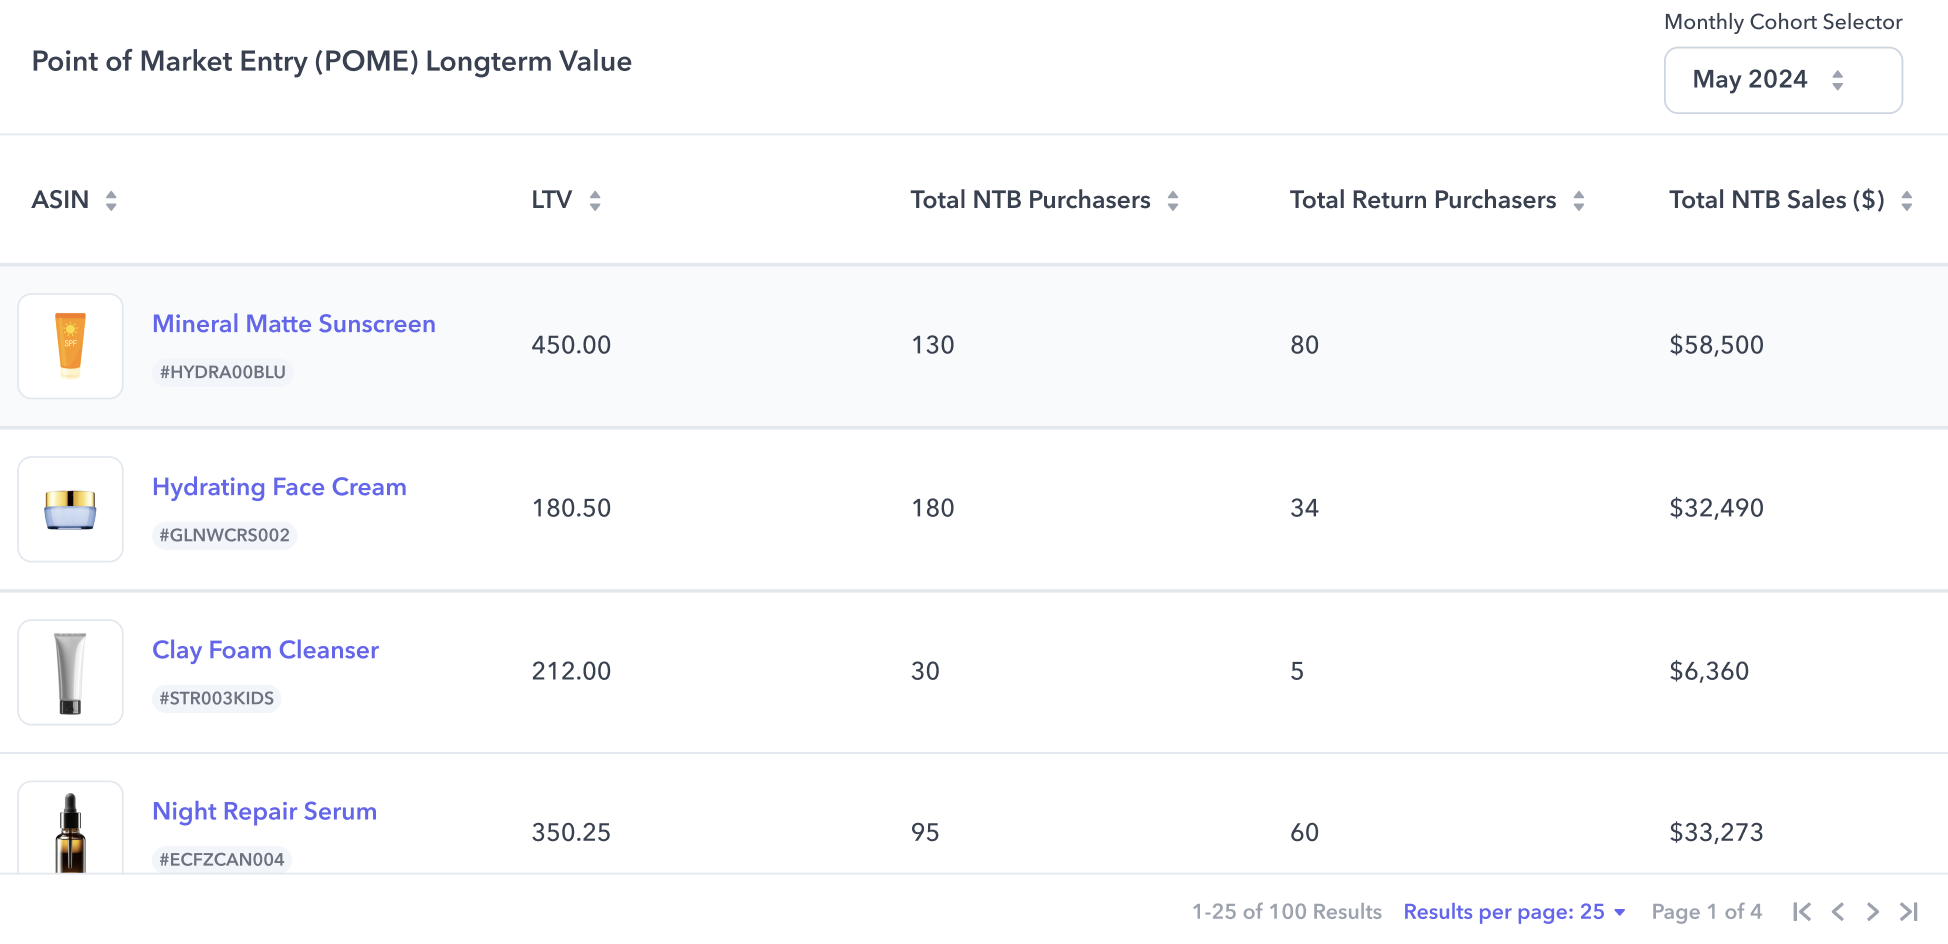
Task: Click the face cream jar thumbnail
Action: (x=70, y=509)
